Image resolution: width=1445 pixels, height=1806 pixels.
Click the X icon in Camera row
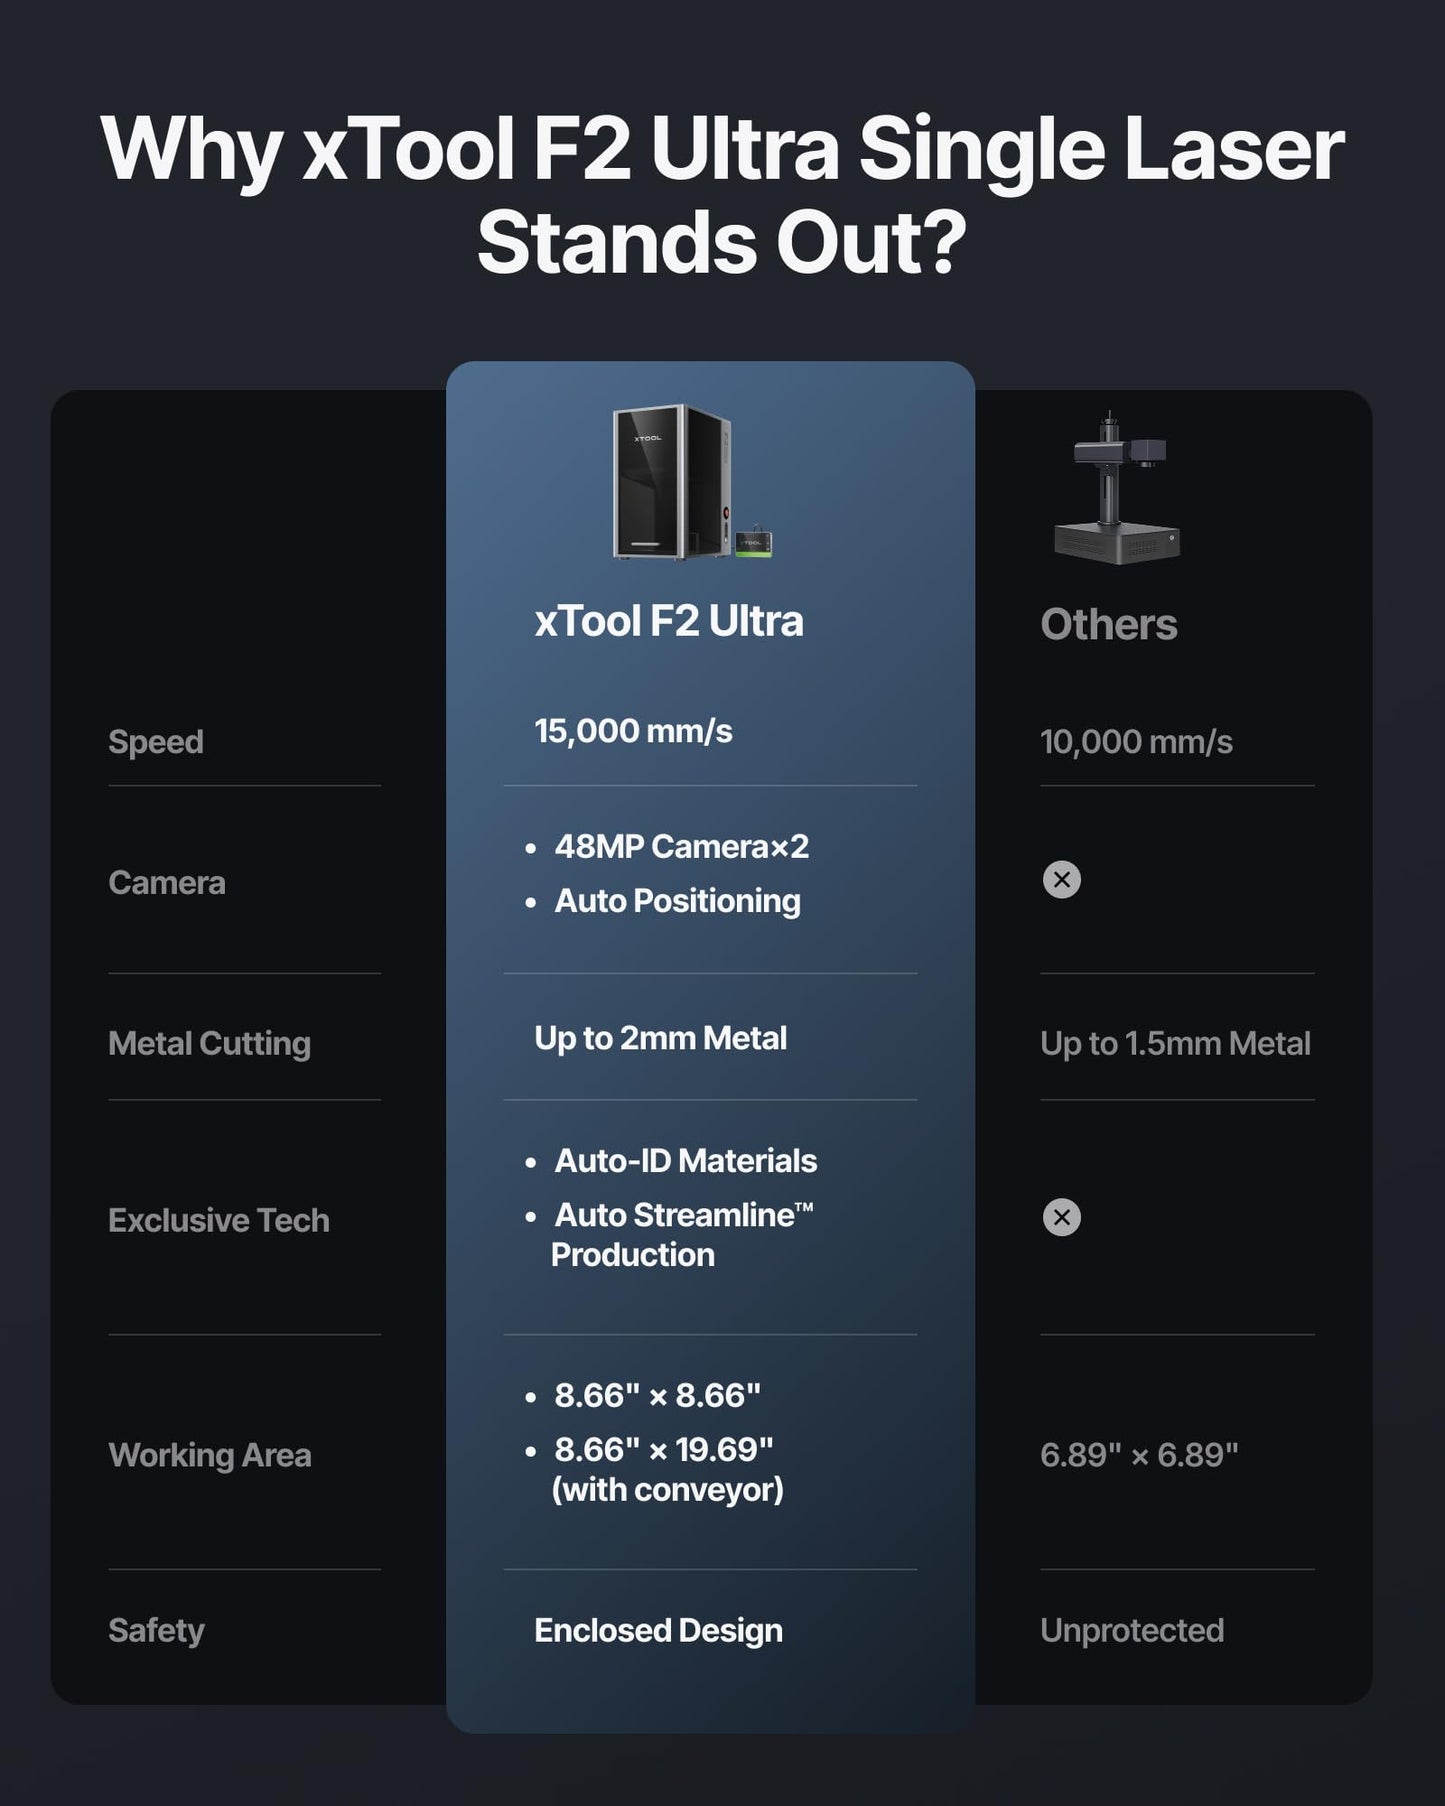point(1061,880)
